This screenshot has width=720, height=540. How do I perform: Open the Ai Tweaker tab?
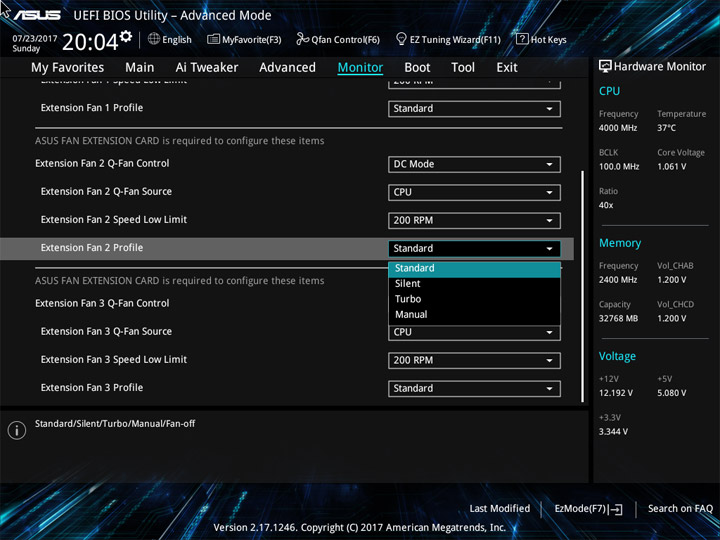(207, 68)
